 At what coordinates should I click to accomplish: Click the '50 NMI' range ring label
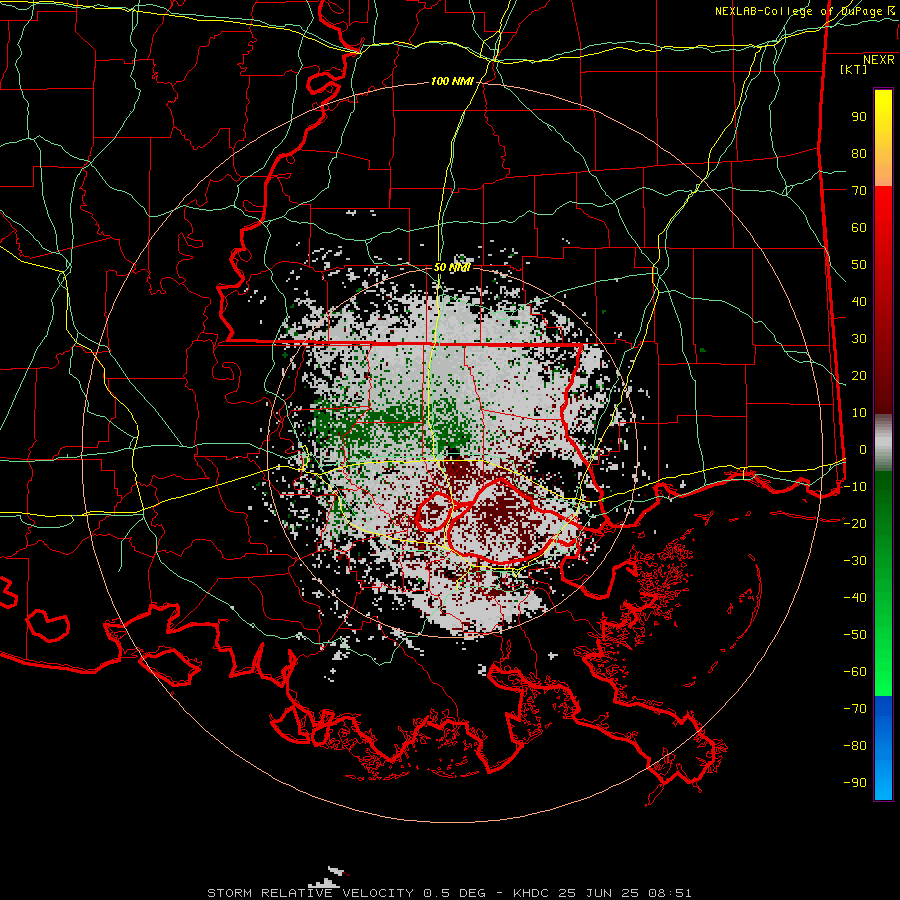[452, 267]
